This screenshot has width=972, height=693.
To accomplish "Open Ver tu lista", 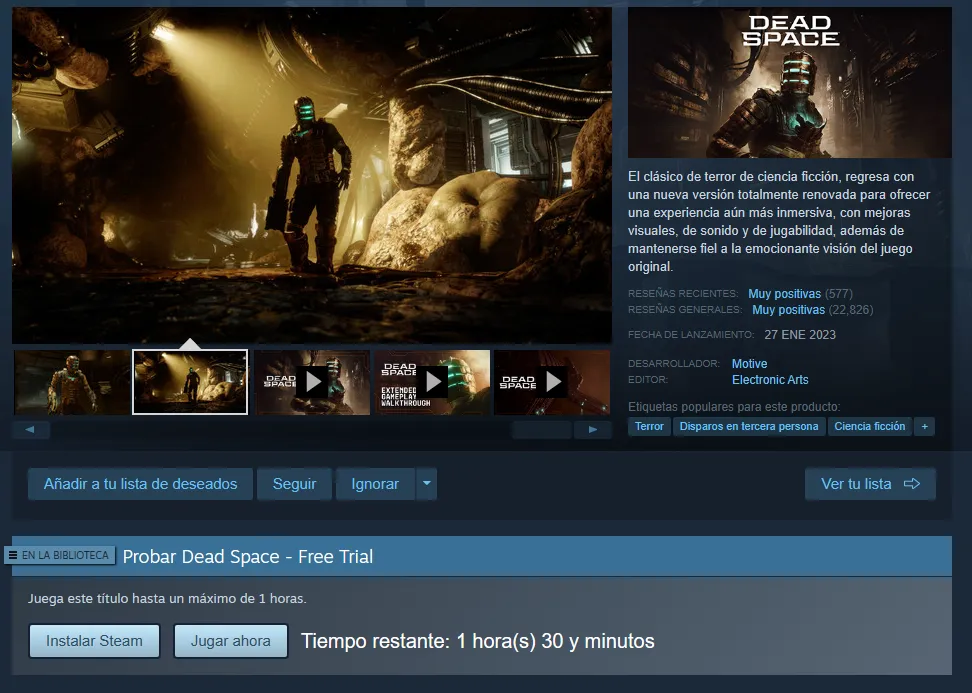I will [870, 484].
